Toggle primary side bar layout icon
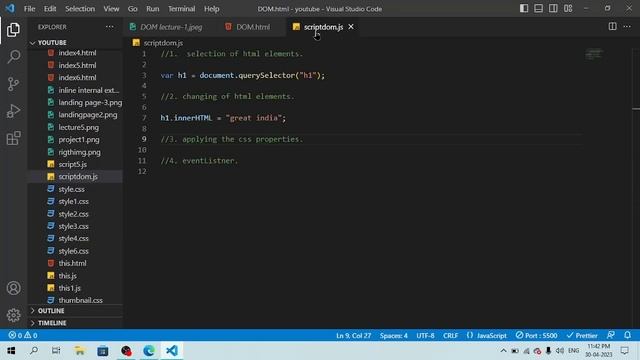 click(524, 9)
